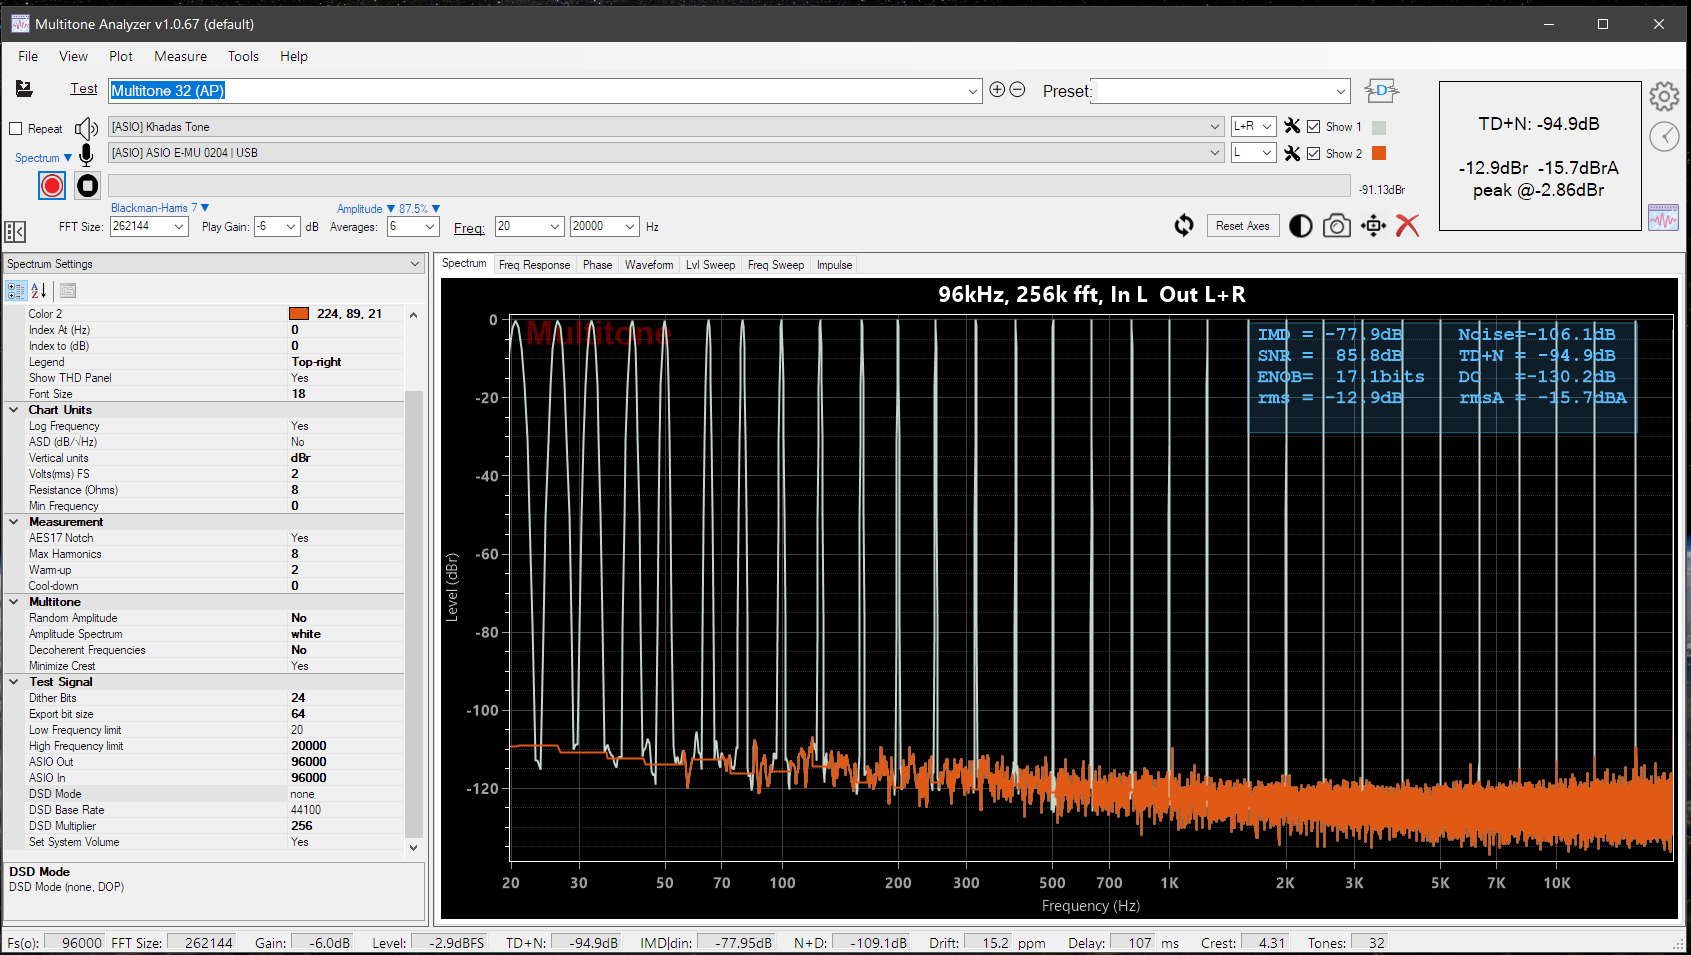Click the orange Show 2 color swatch
The height and width of the screenshot is (955, 1691).
coord(1379,153)
